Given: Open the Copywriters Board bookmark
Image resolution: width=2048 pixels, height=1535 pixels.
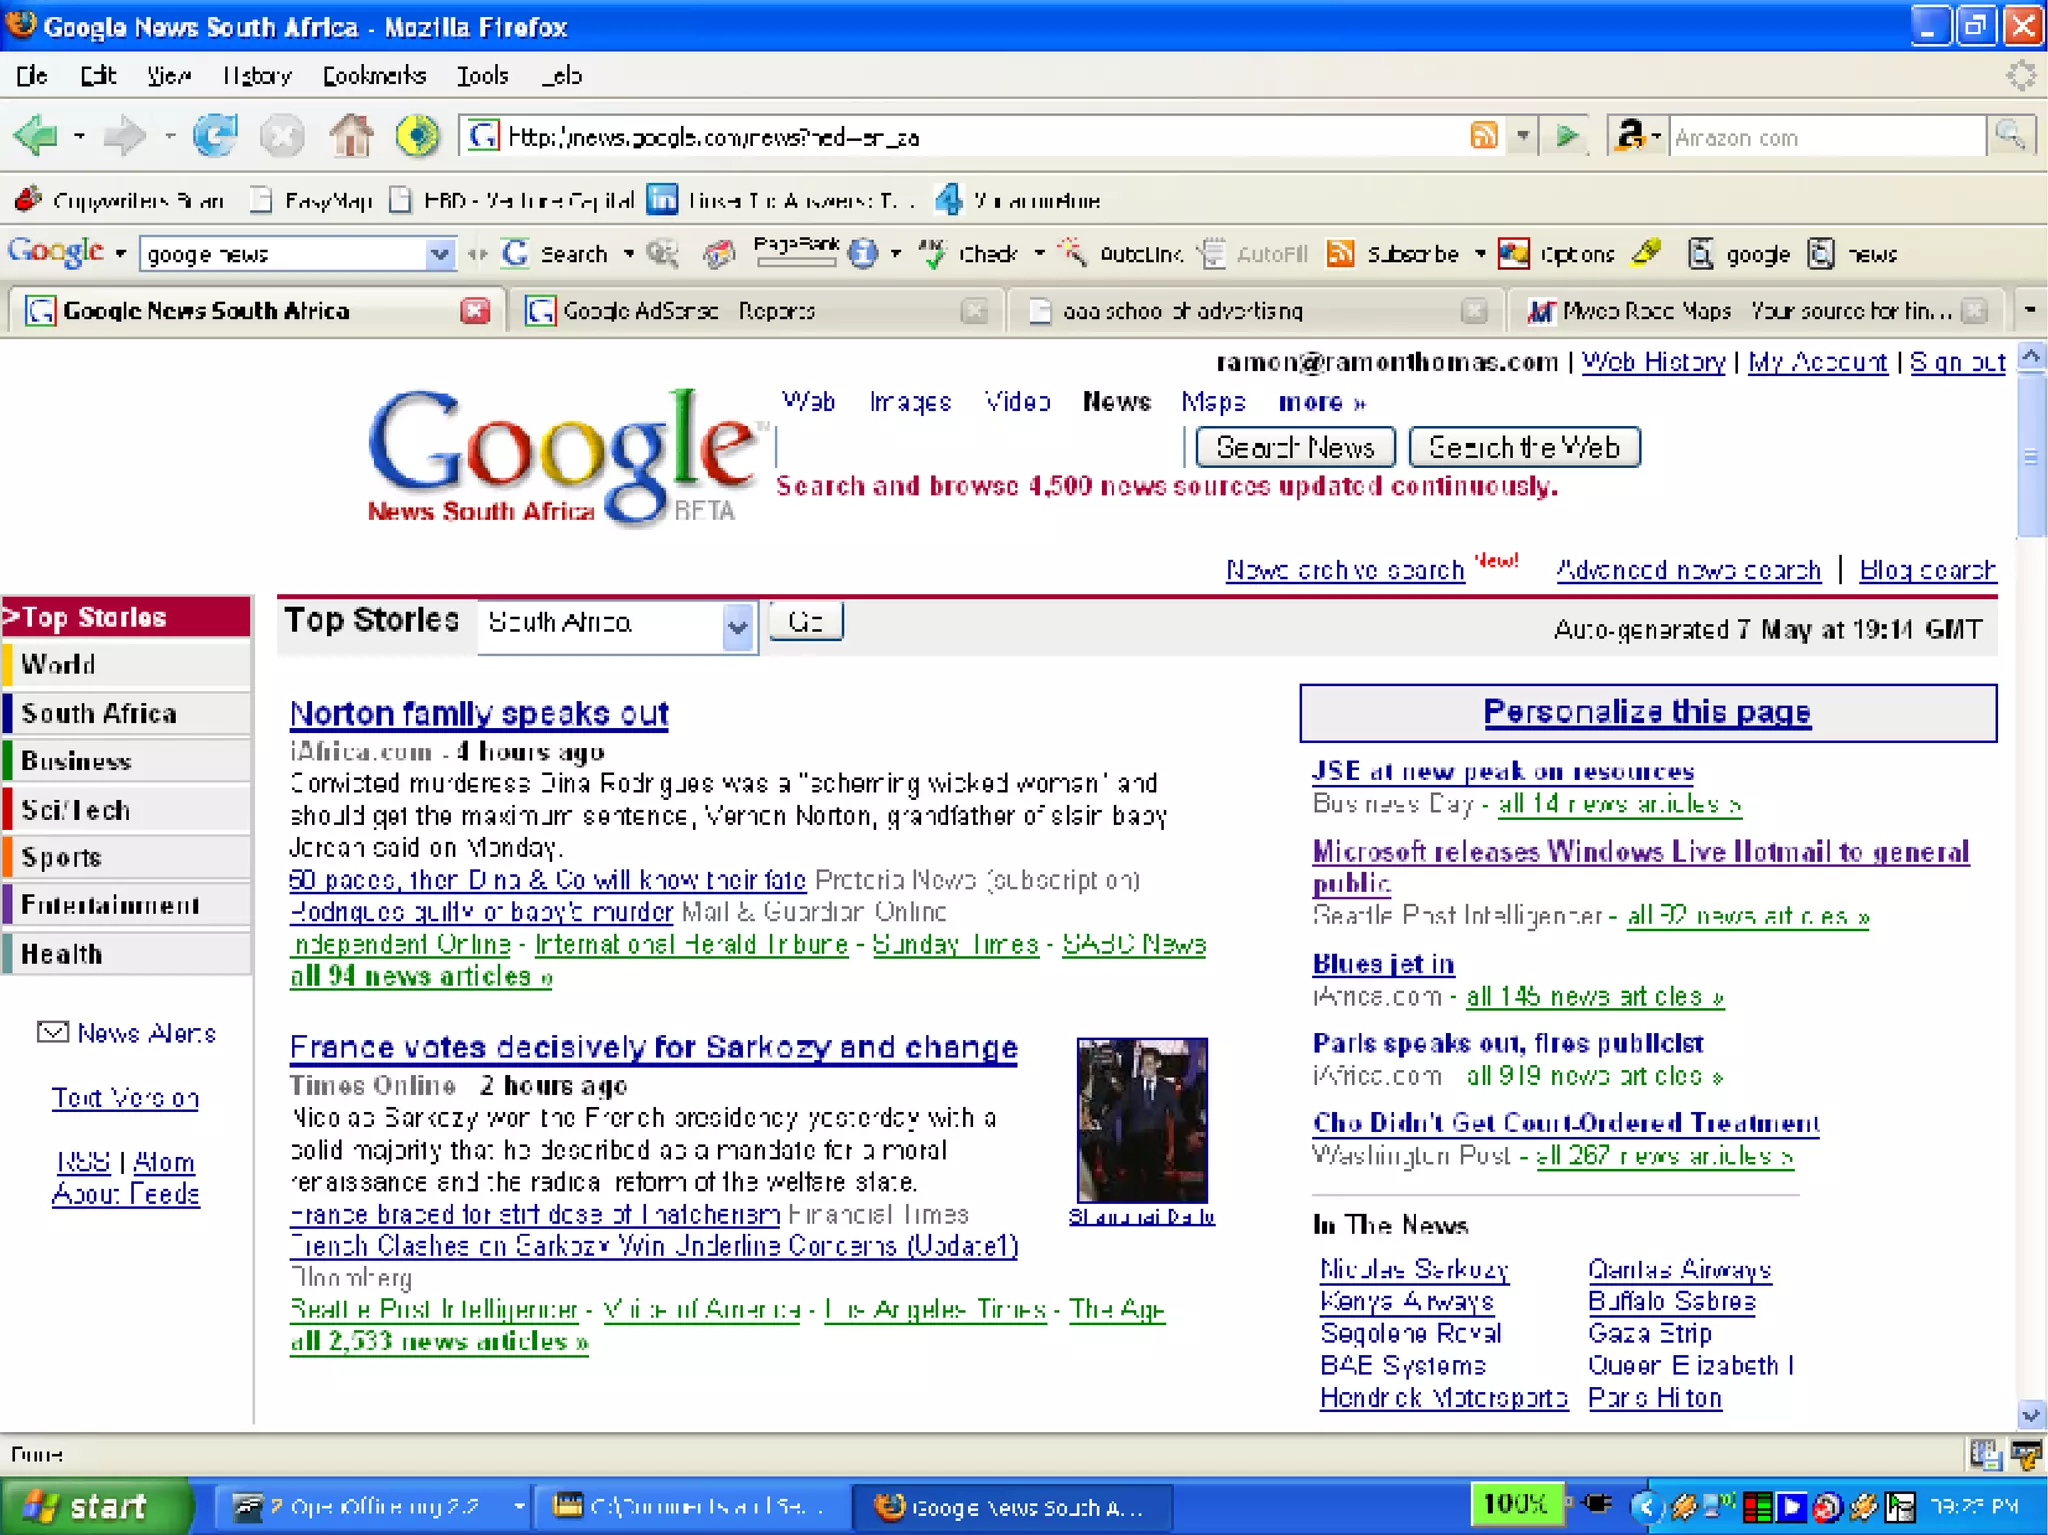Looking at the screenshot, I should click(x=120, y=200).
